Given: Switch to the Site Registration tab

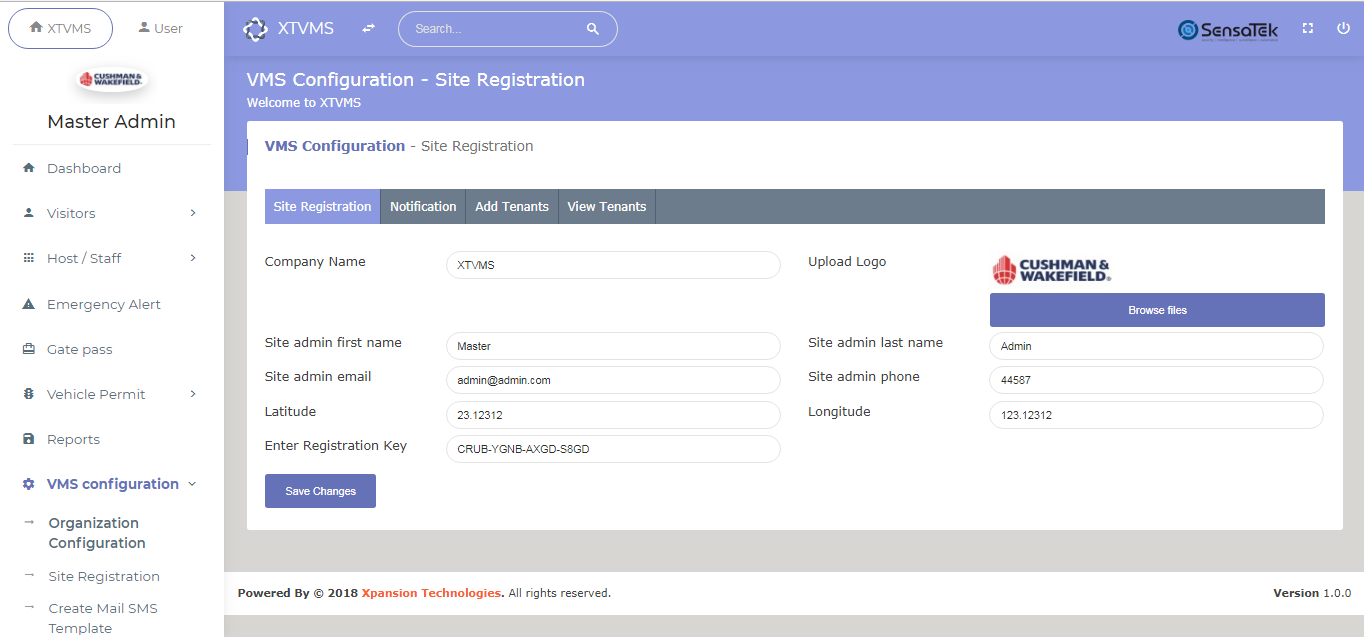Looking at the screenshot, I should click(x=322, y=207).
